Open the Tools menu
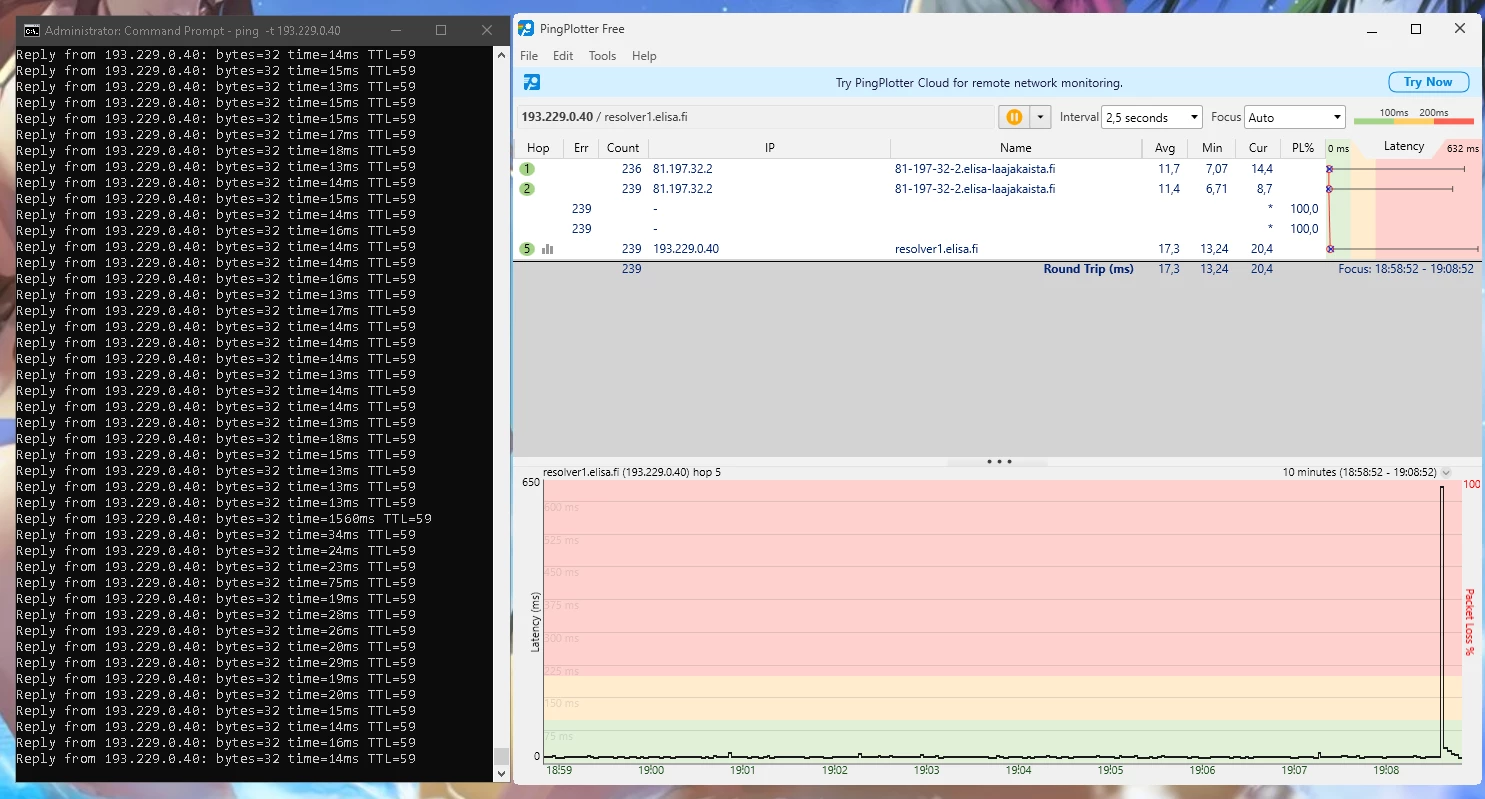Viewport: 1485px width, 799px height. tap(602, 56)
